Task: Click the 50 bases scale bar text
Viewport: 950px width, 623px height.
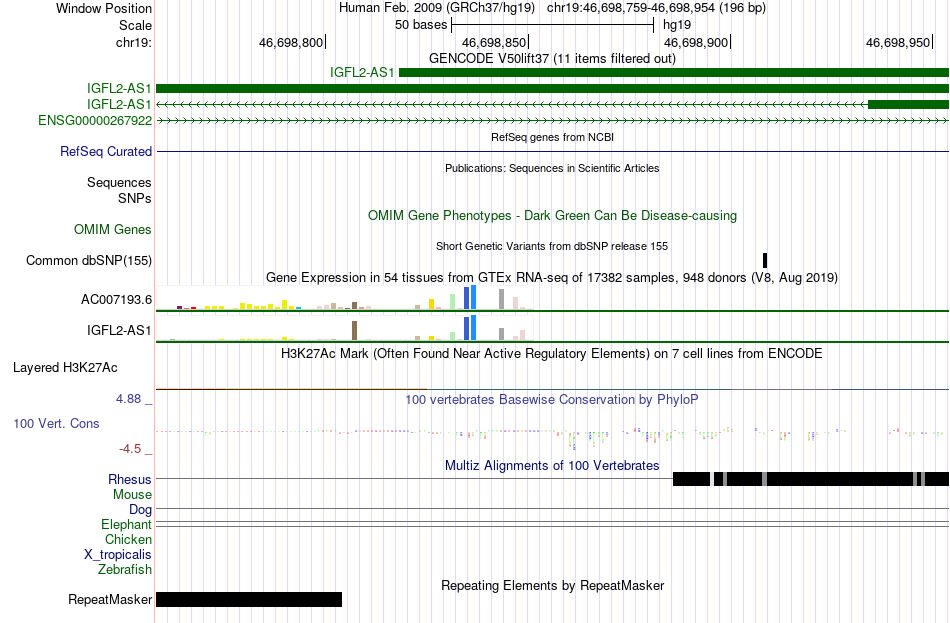Action: (421, 25)
